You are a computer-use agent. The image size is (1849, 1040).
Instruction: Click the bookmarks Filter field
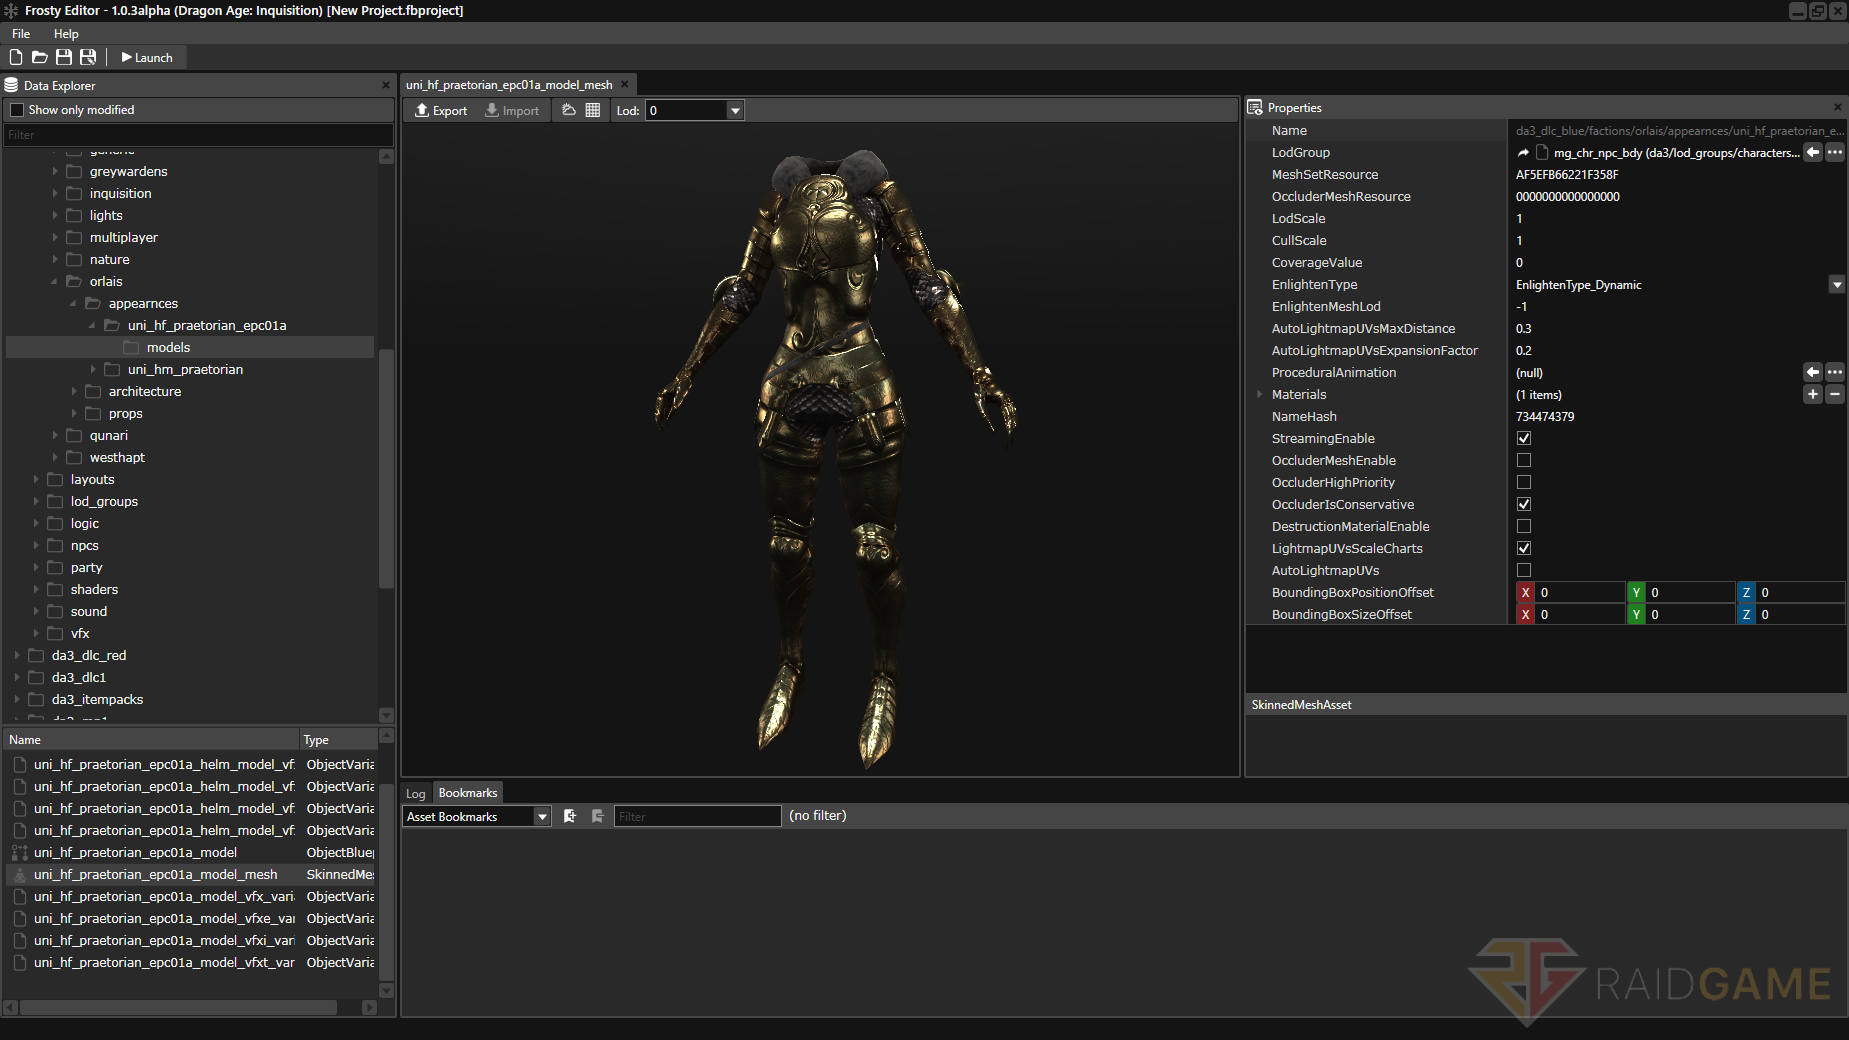click(x=697, y=816)
